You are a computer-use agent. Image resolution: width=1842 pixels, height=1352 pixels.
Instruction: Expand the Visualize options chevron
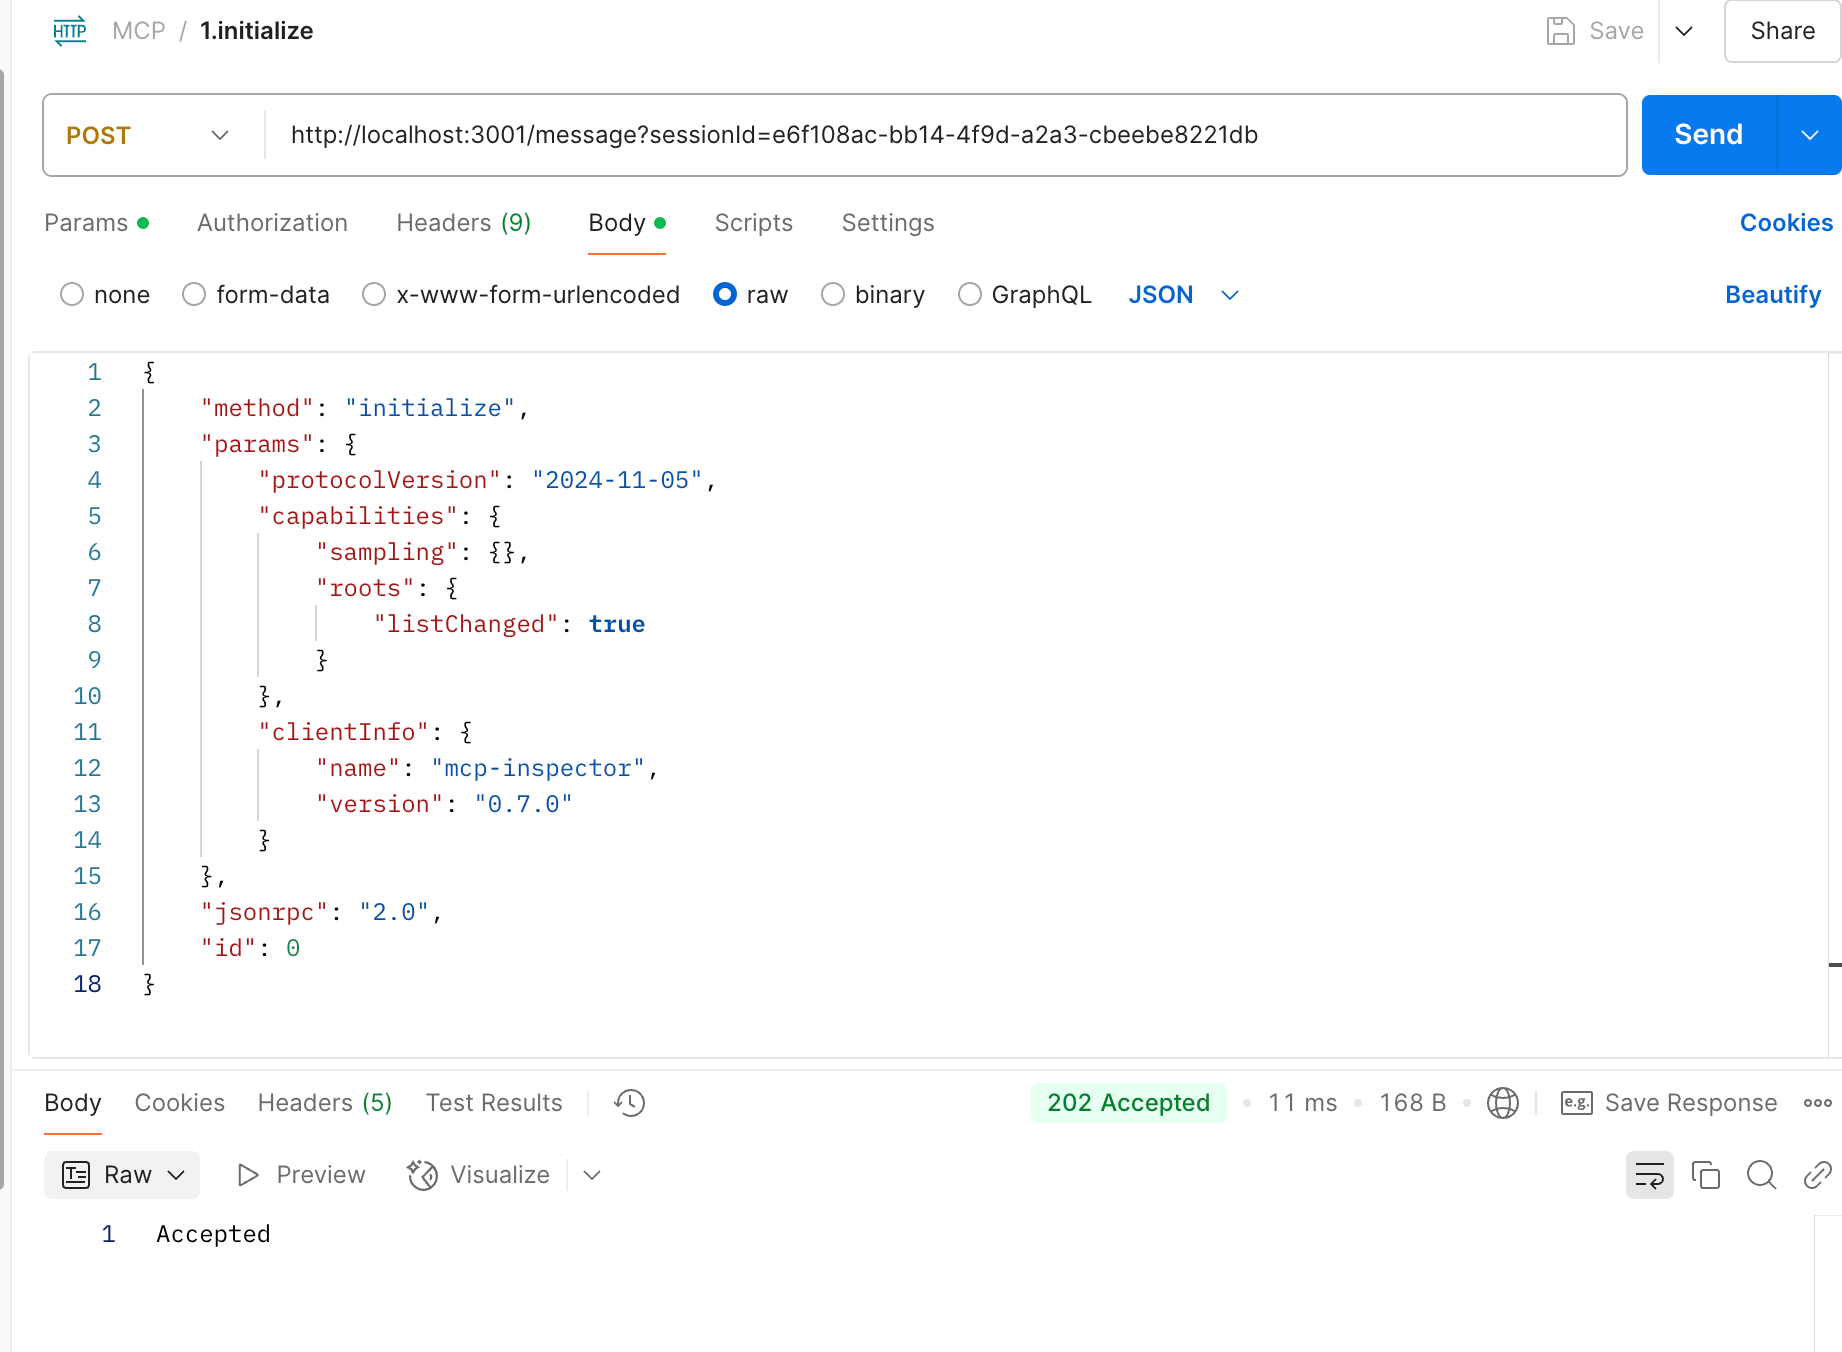[592, 1175]
